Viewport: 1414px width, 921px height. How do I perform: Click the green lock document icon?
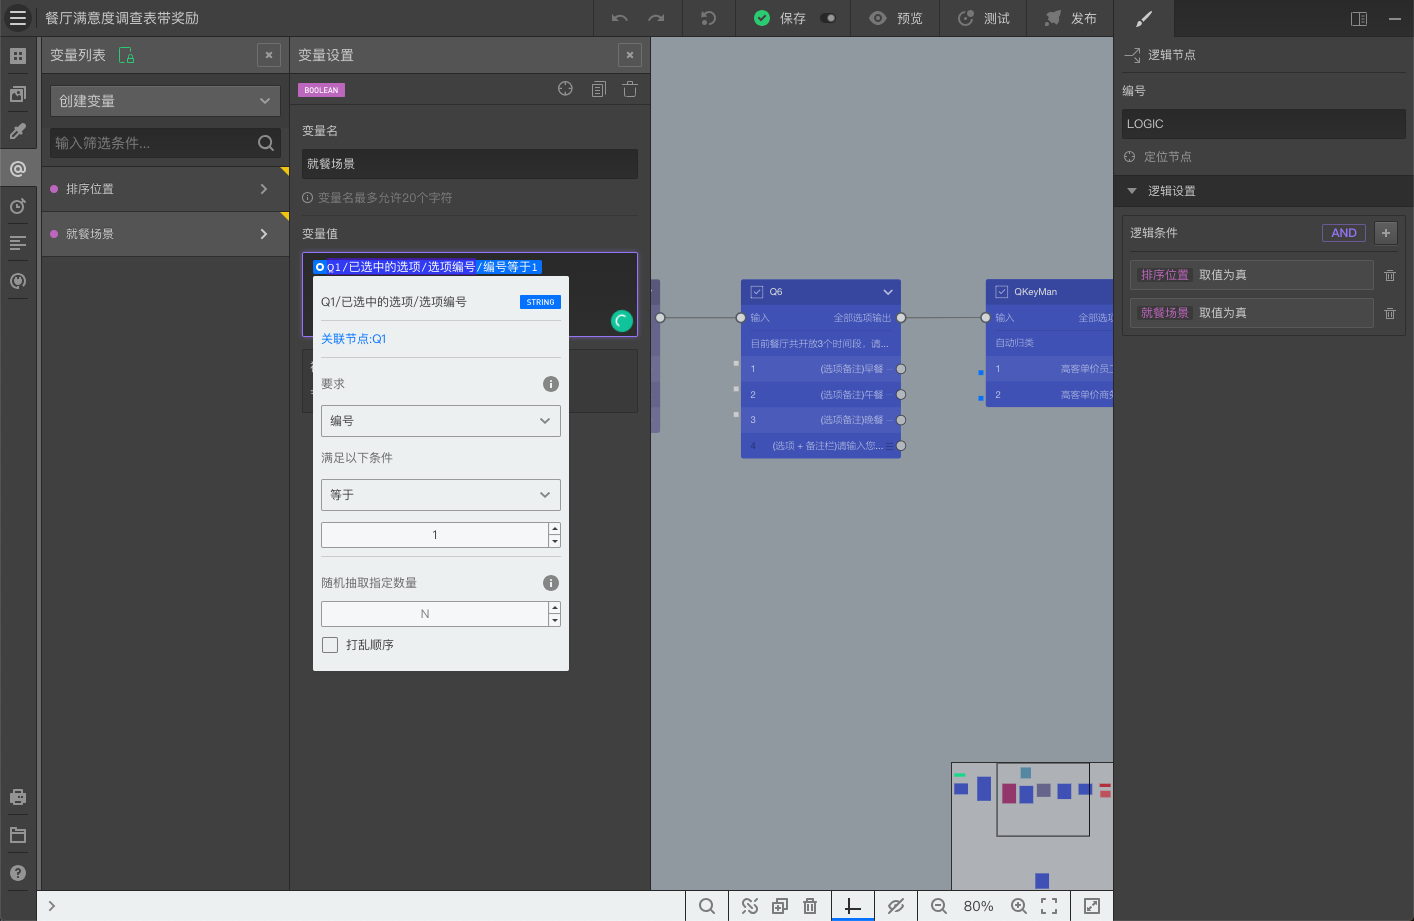click(126, 55)
